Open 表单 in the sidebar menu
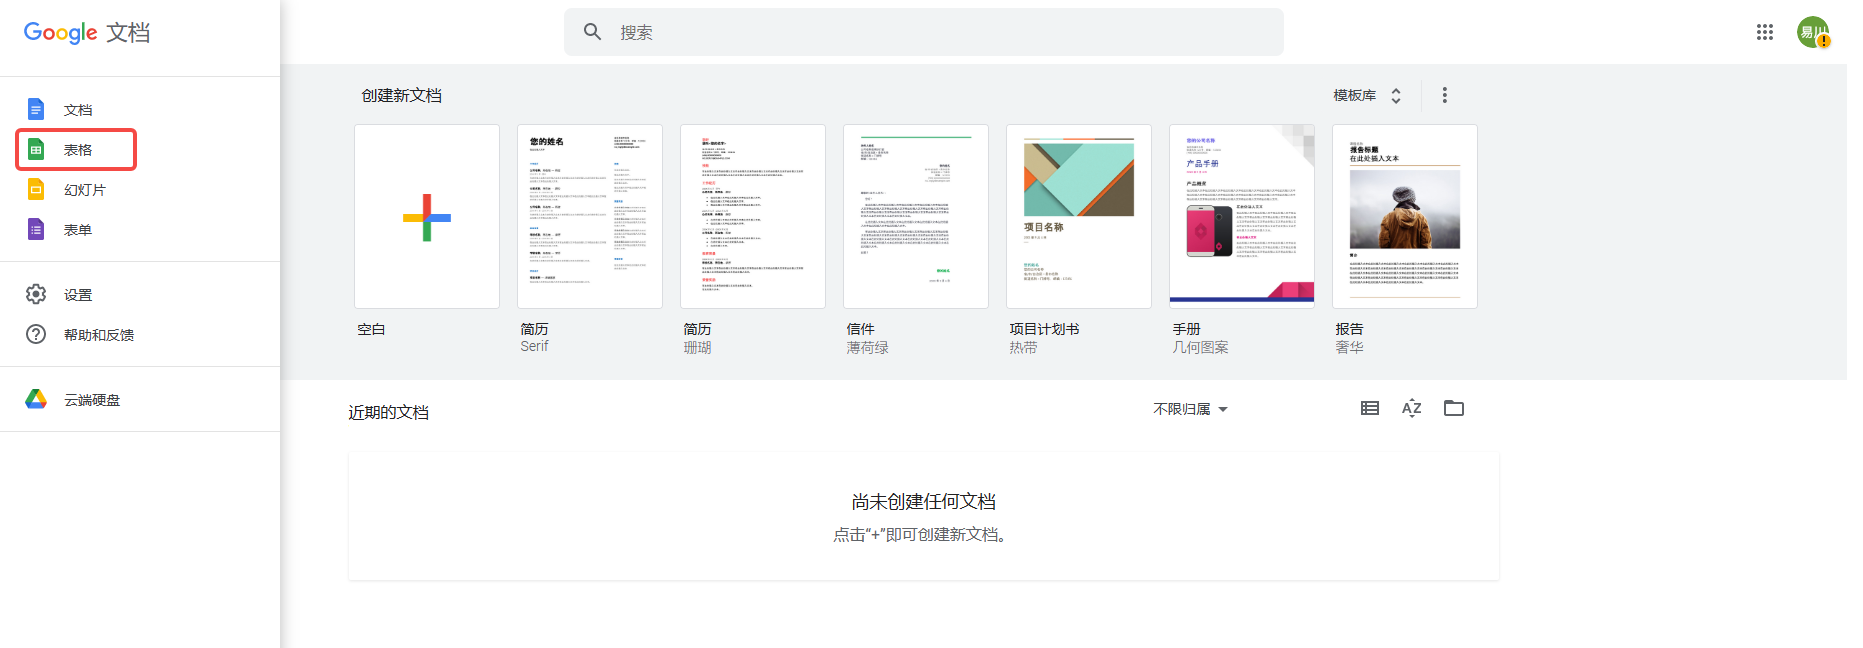The height and width of the screenshot is (648, 1863). coord(78,230)
